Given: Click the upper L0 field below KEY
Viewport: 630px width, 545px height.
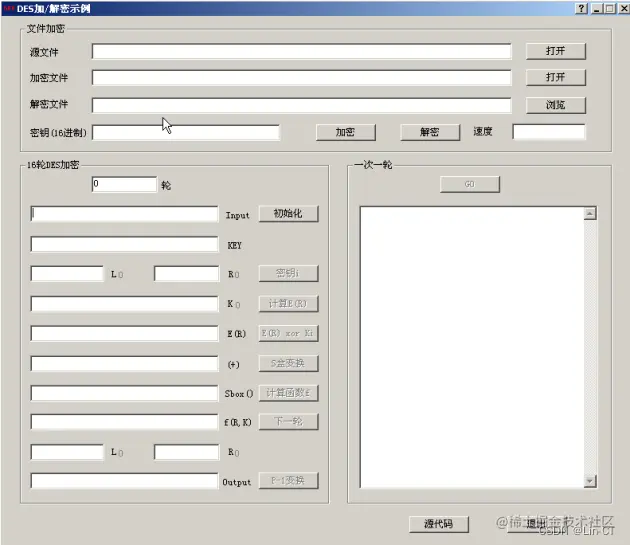Looking at the screenshot, I should [67, 274].
